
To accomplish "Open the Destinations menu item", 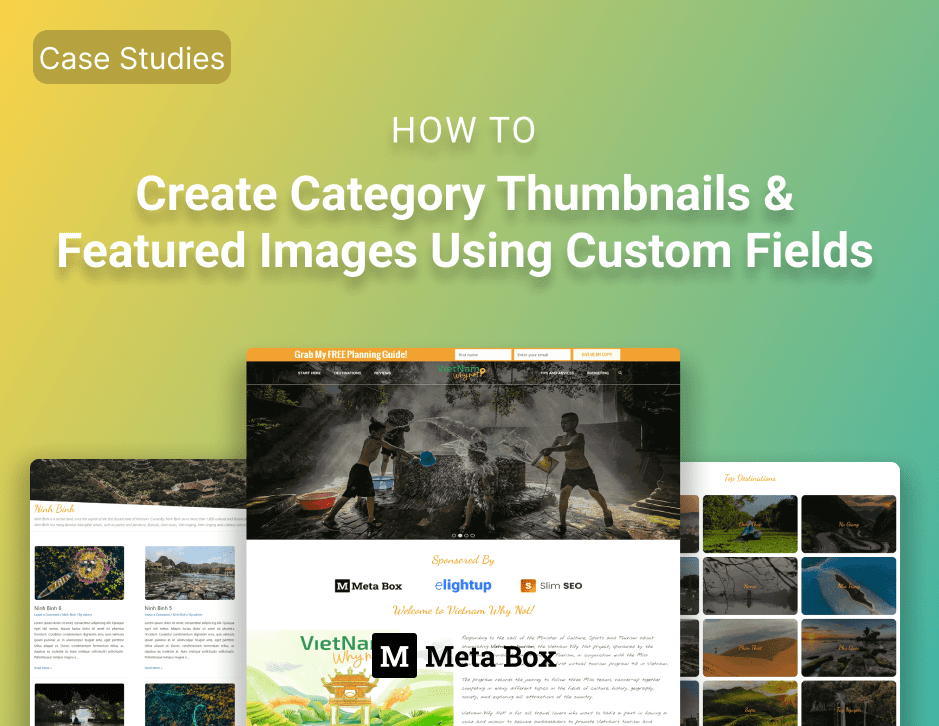I will point(348,373).
